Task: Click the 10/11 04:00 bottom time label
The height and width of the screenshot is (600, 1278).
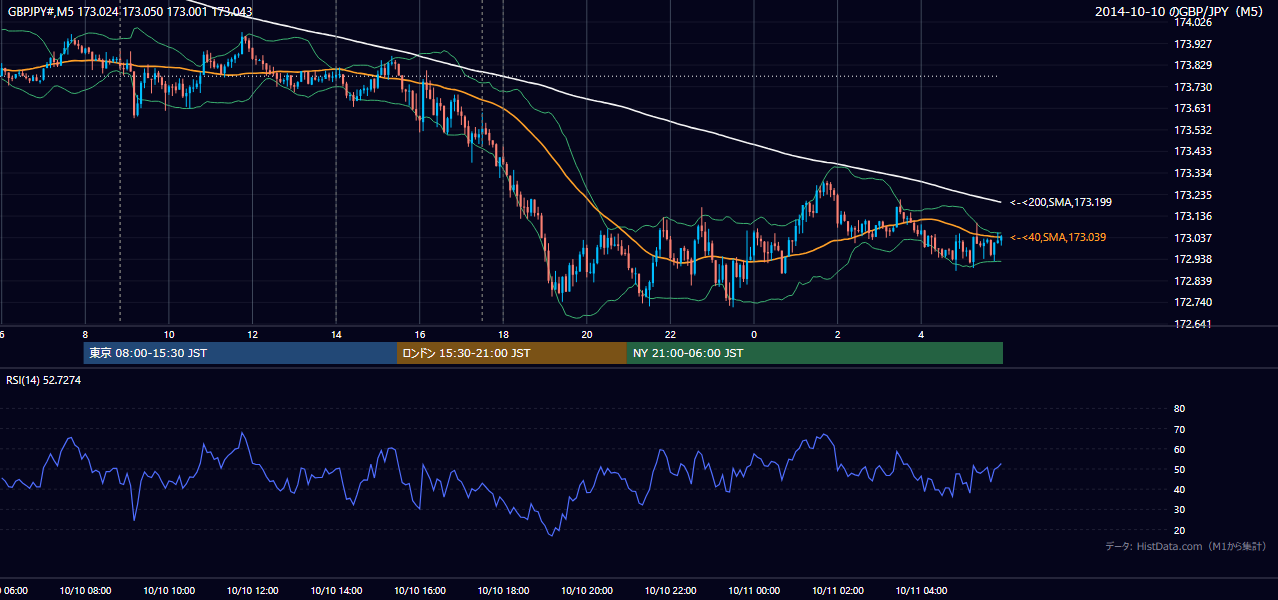Action: pos(921,591)
